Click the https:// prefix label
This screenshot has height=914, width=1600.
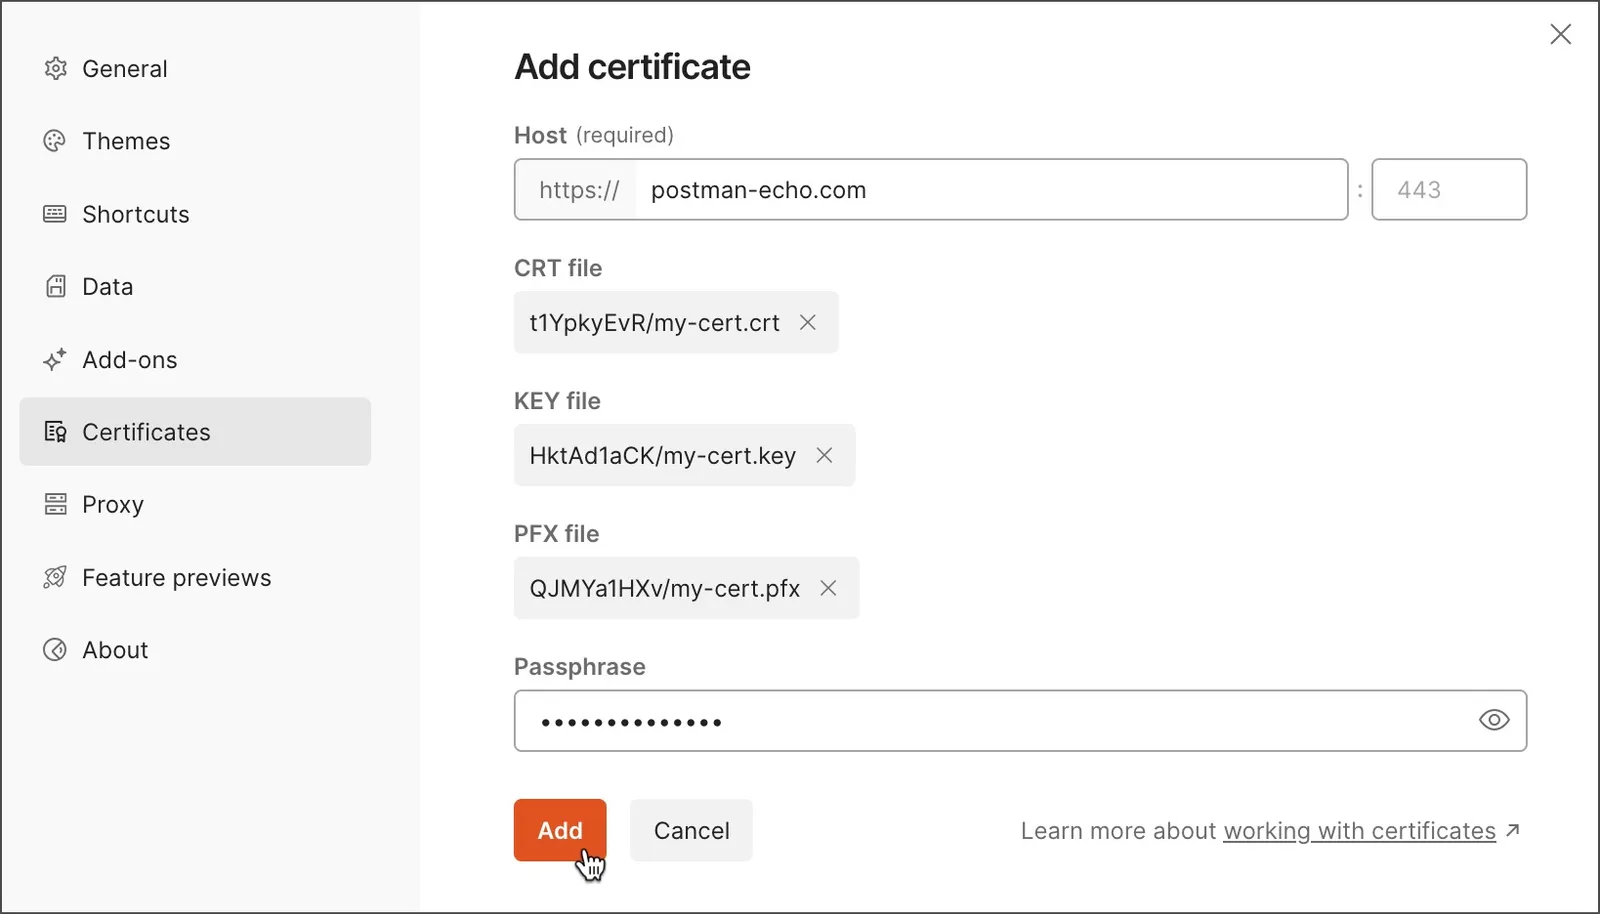[x=579, y=190]
